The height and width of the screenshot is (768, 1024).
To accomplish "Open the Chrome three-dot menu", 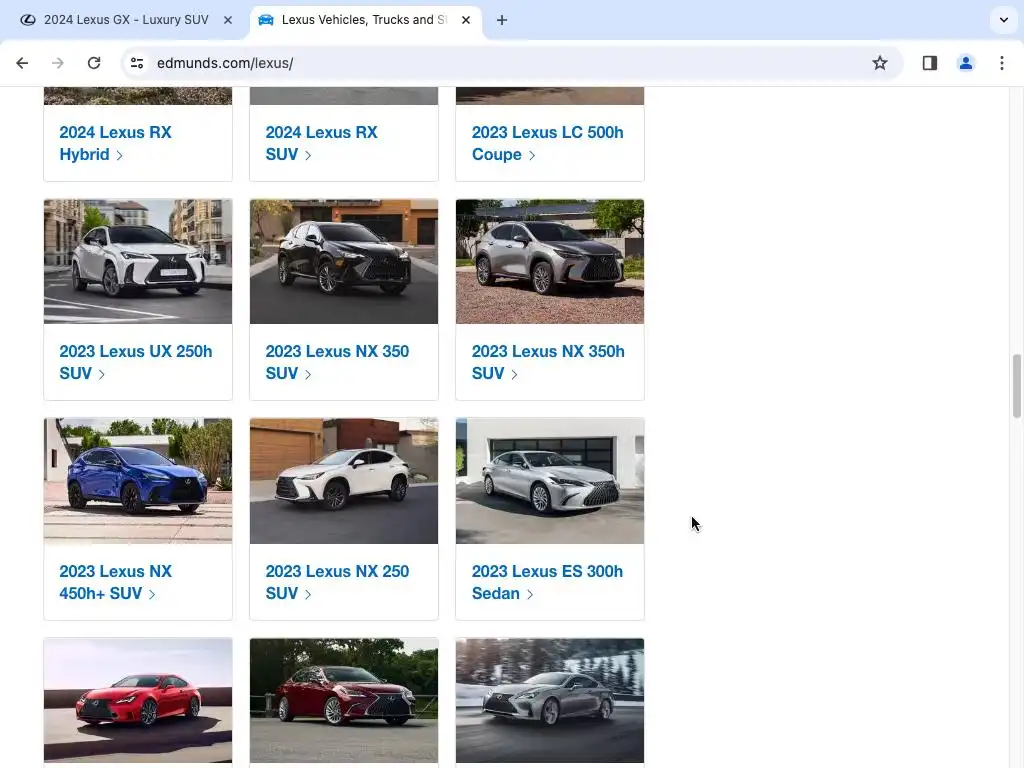I will [1002, 63].
